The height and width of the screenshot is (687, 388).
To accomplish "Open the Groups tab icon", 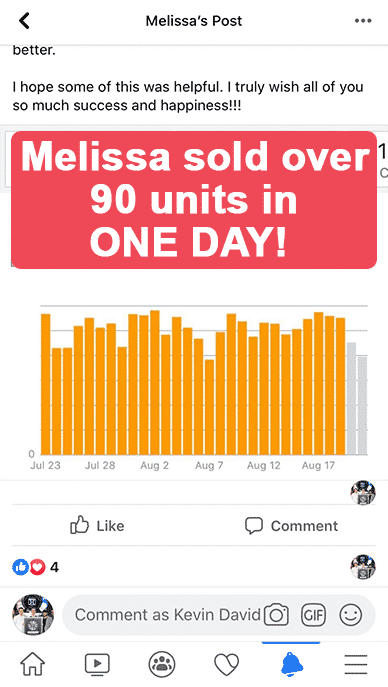I will [162, 664].
